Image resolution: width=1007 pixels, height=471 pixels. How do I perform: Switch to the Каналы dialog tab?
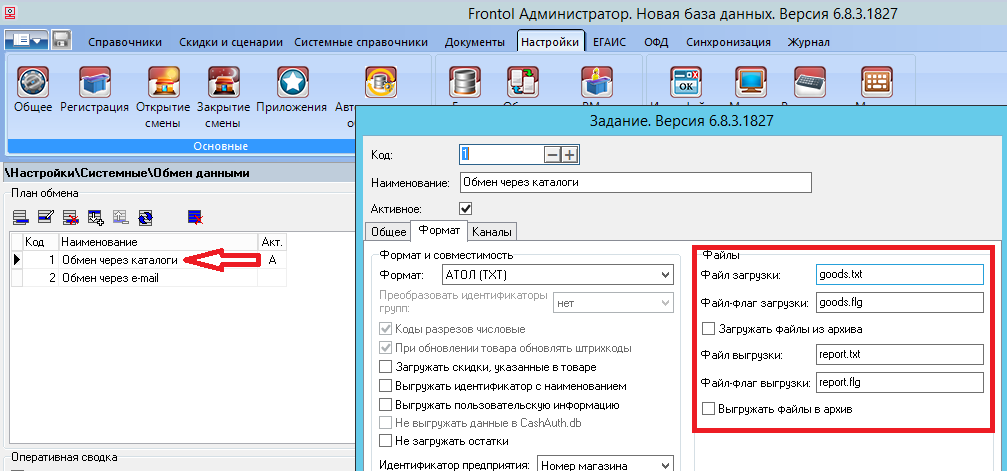492,231
